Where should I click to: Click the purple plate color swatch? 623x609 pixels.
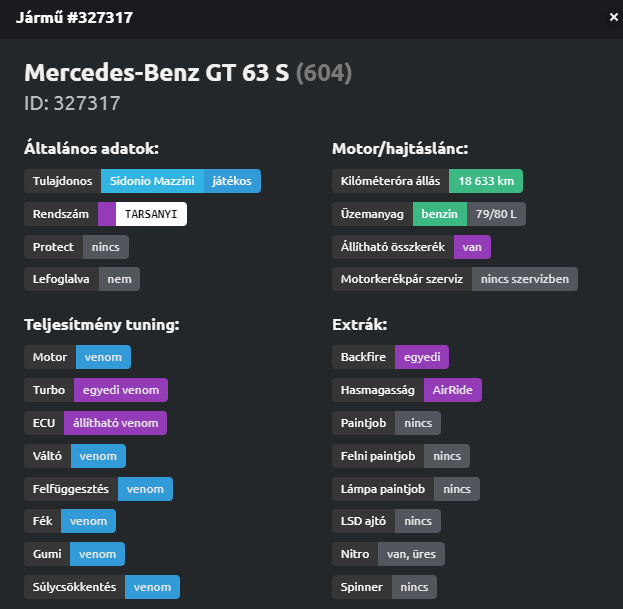(x=107, y=214)
